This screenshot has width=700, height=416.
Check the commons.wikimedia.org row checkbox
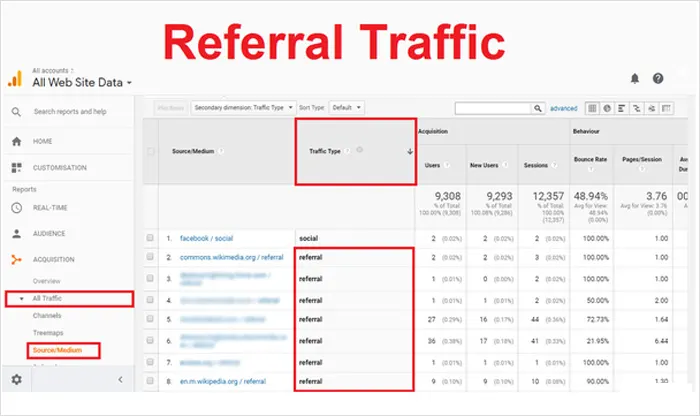click(x=150, y=257)
